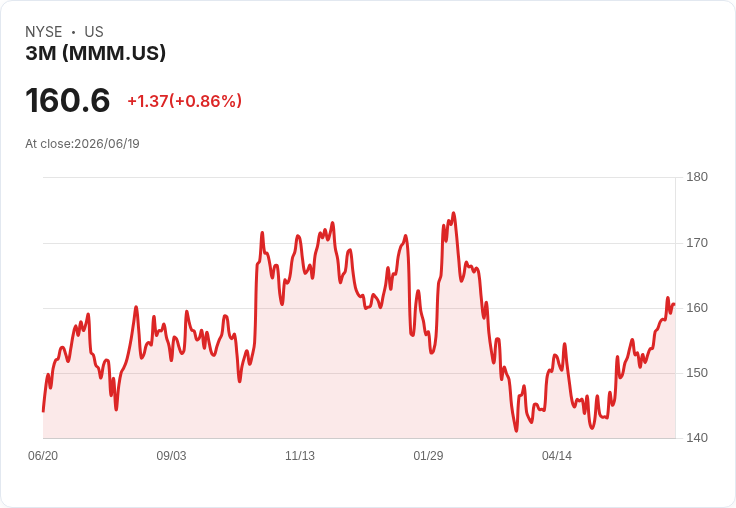This screenshot has width=736, height=508.
Task: Click the +1.37(+0.86%) price change
Action: tap(184, 101)
